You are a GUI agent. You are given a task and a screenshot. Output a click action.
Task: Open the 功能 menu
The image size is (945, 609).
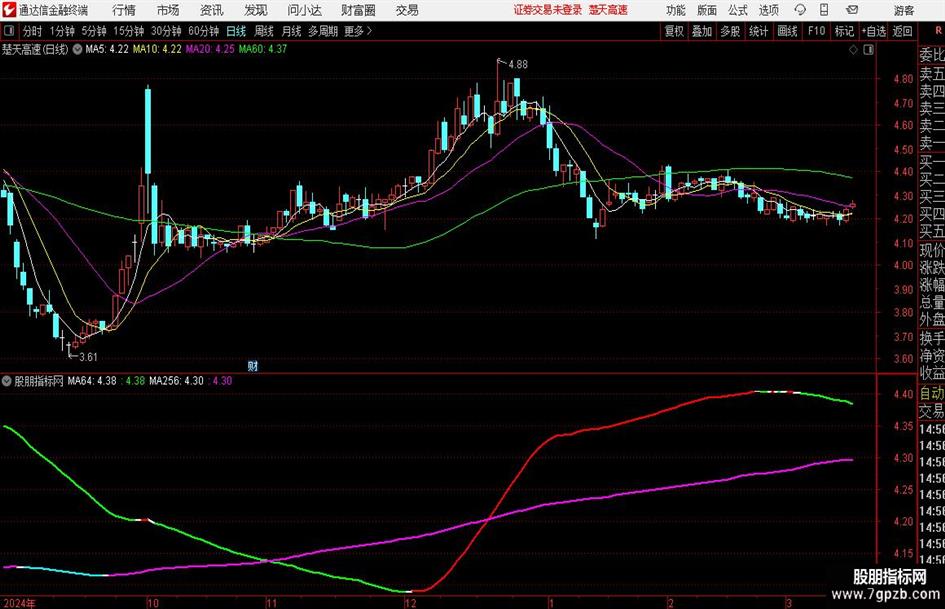coord(676,10)
